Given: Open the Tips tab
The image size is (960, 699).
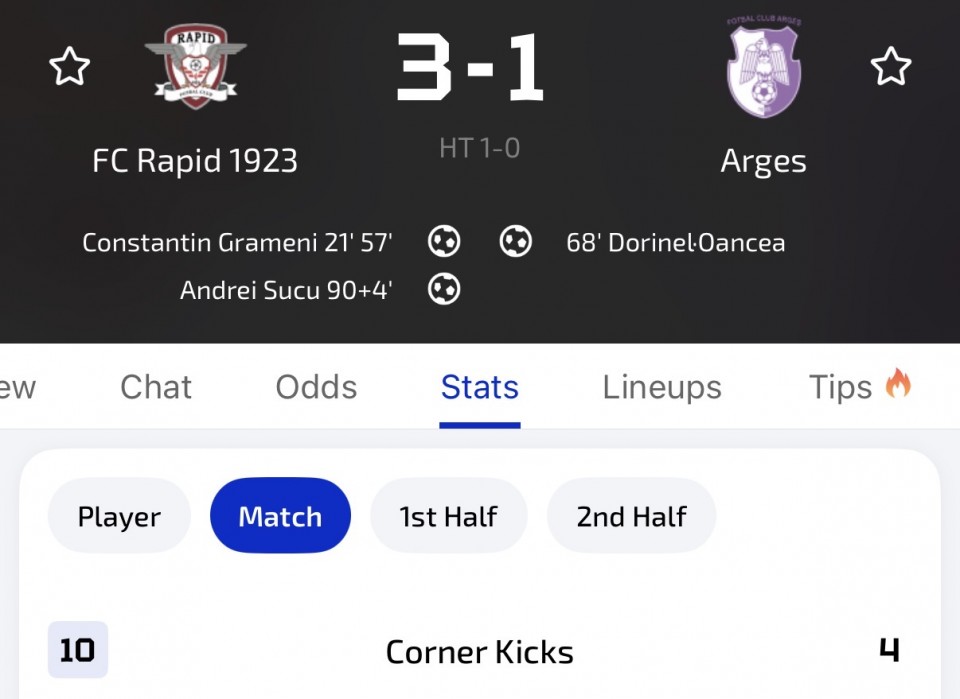Looking at the screenshot, I should click(840, 387).
